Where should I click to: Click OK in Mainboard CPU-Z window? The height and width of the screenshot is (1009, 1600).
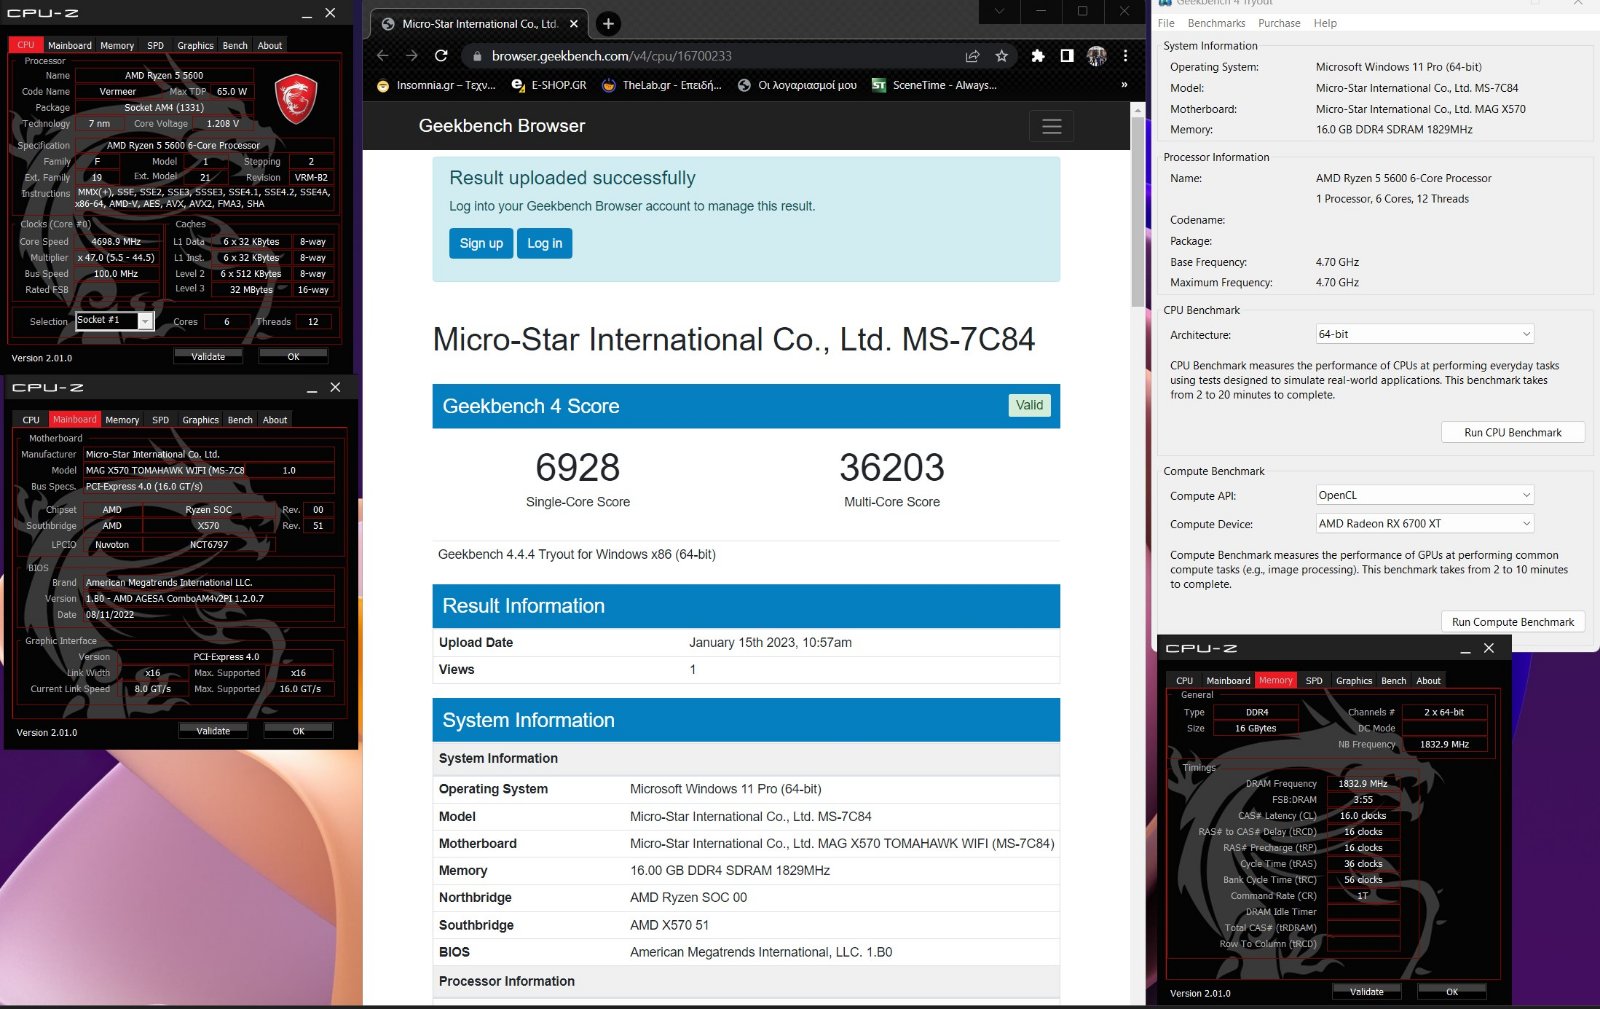(x=298, y=731)
